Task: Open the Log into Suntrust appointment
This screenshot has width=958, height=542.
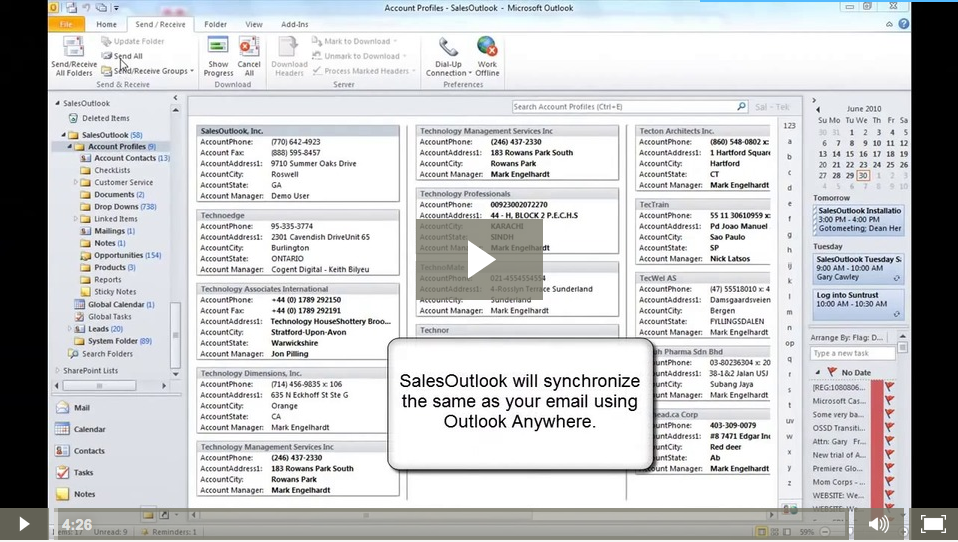Action: [858, 303]
